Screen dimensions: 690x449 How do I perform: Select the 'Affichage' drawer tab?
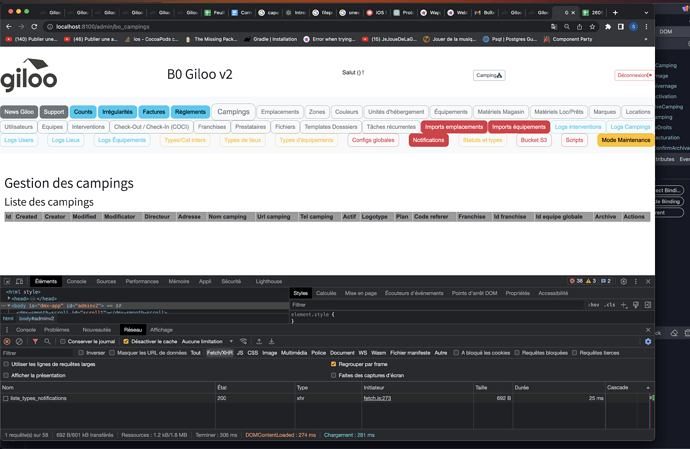pyautogui.click(x=161, y=330)
